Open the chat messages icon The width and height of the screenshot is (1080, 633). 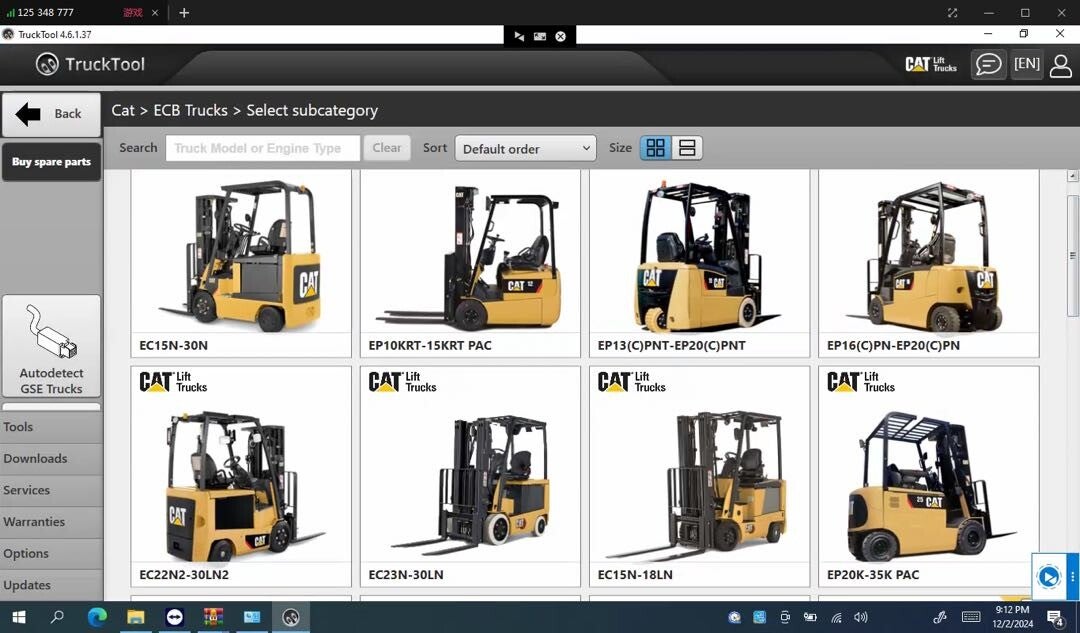click(988, 65)
